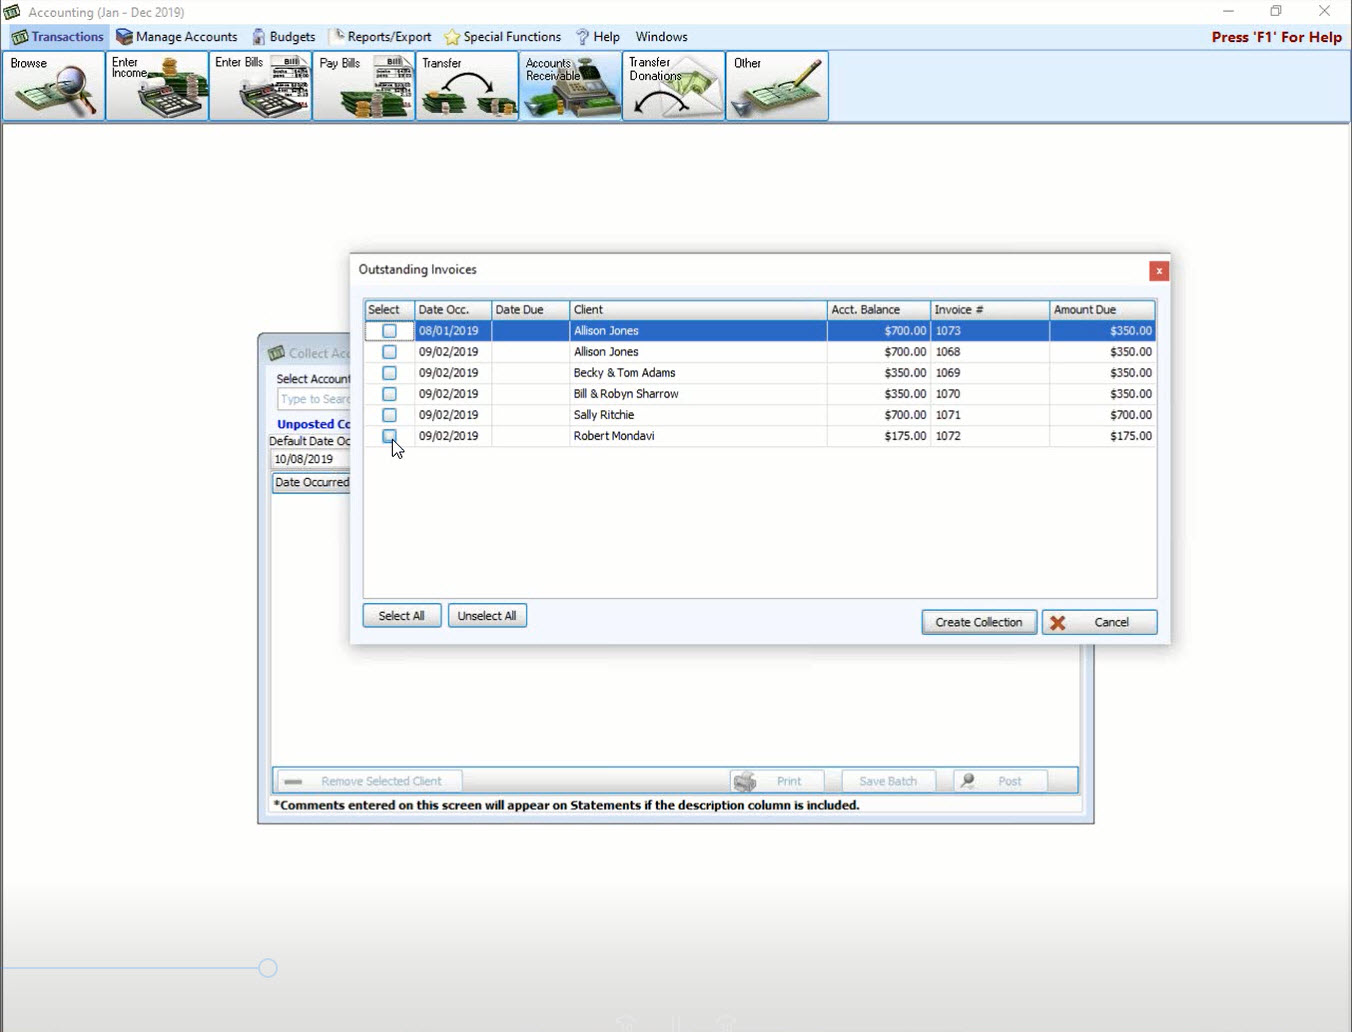The image size is (1352, 1032).
Task: Check Sally Ritchie's invoice 1071 checkbox
Action: 388,414
